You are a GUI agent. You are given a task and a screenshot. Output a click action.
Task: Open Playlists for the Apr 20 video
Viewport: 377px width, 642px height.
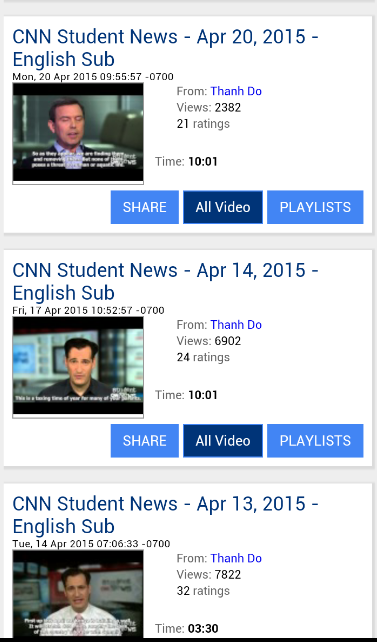click(x=315, y=207)
